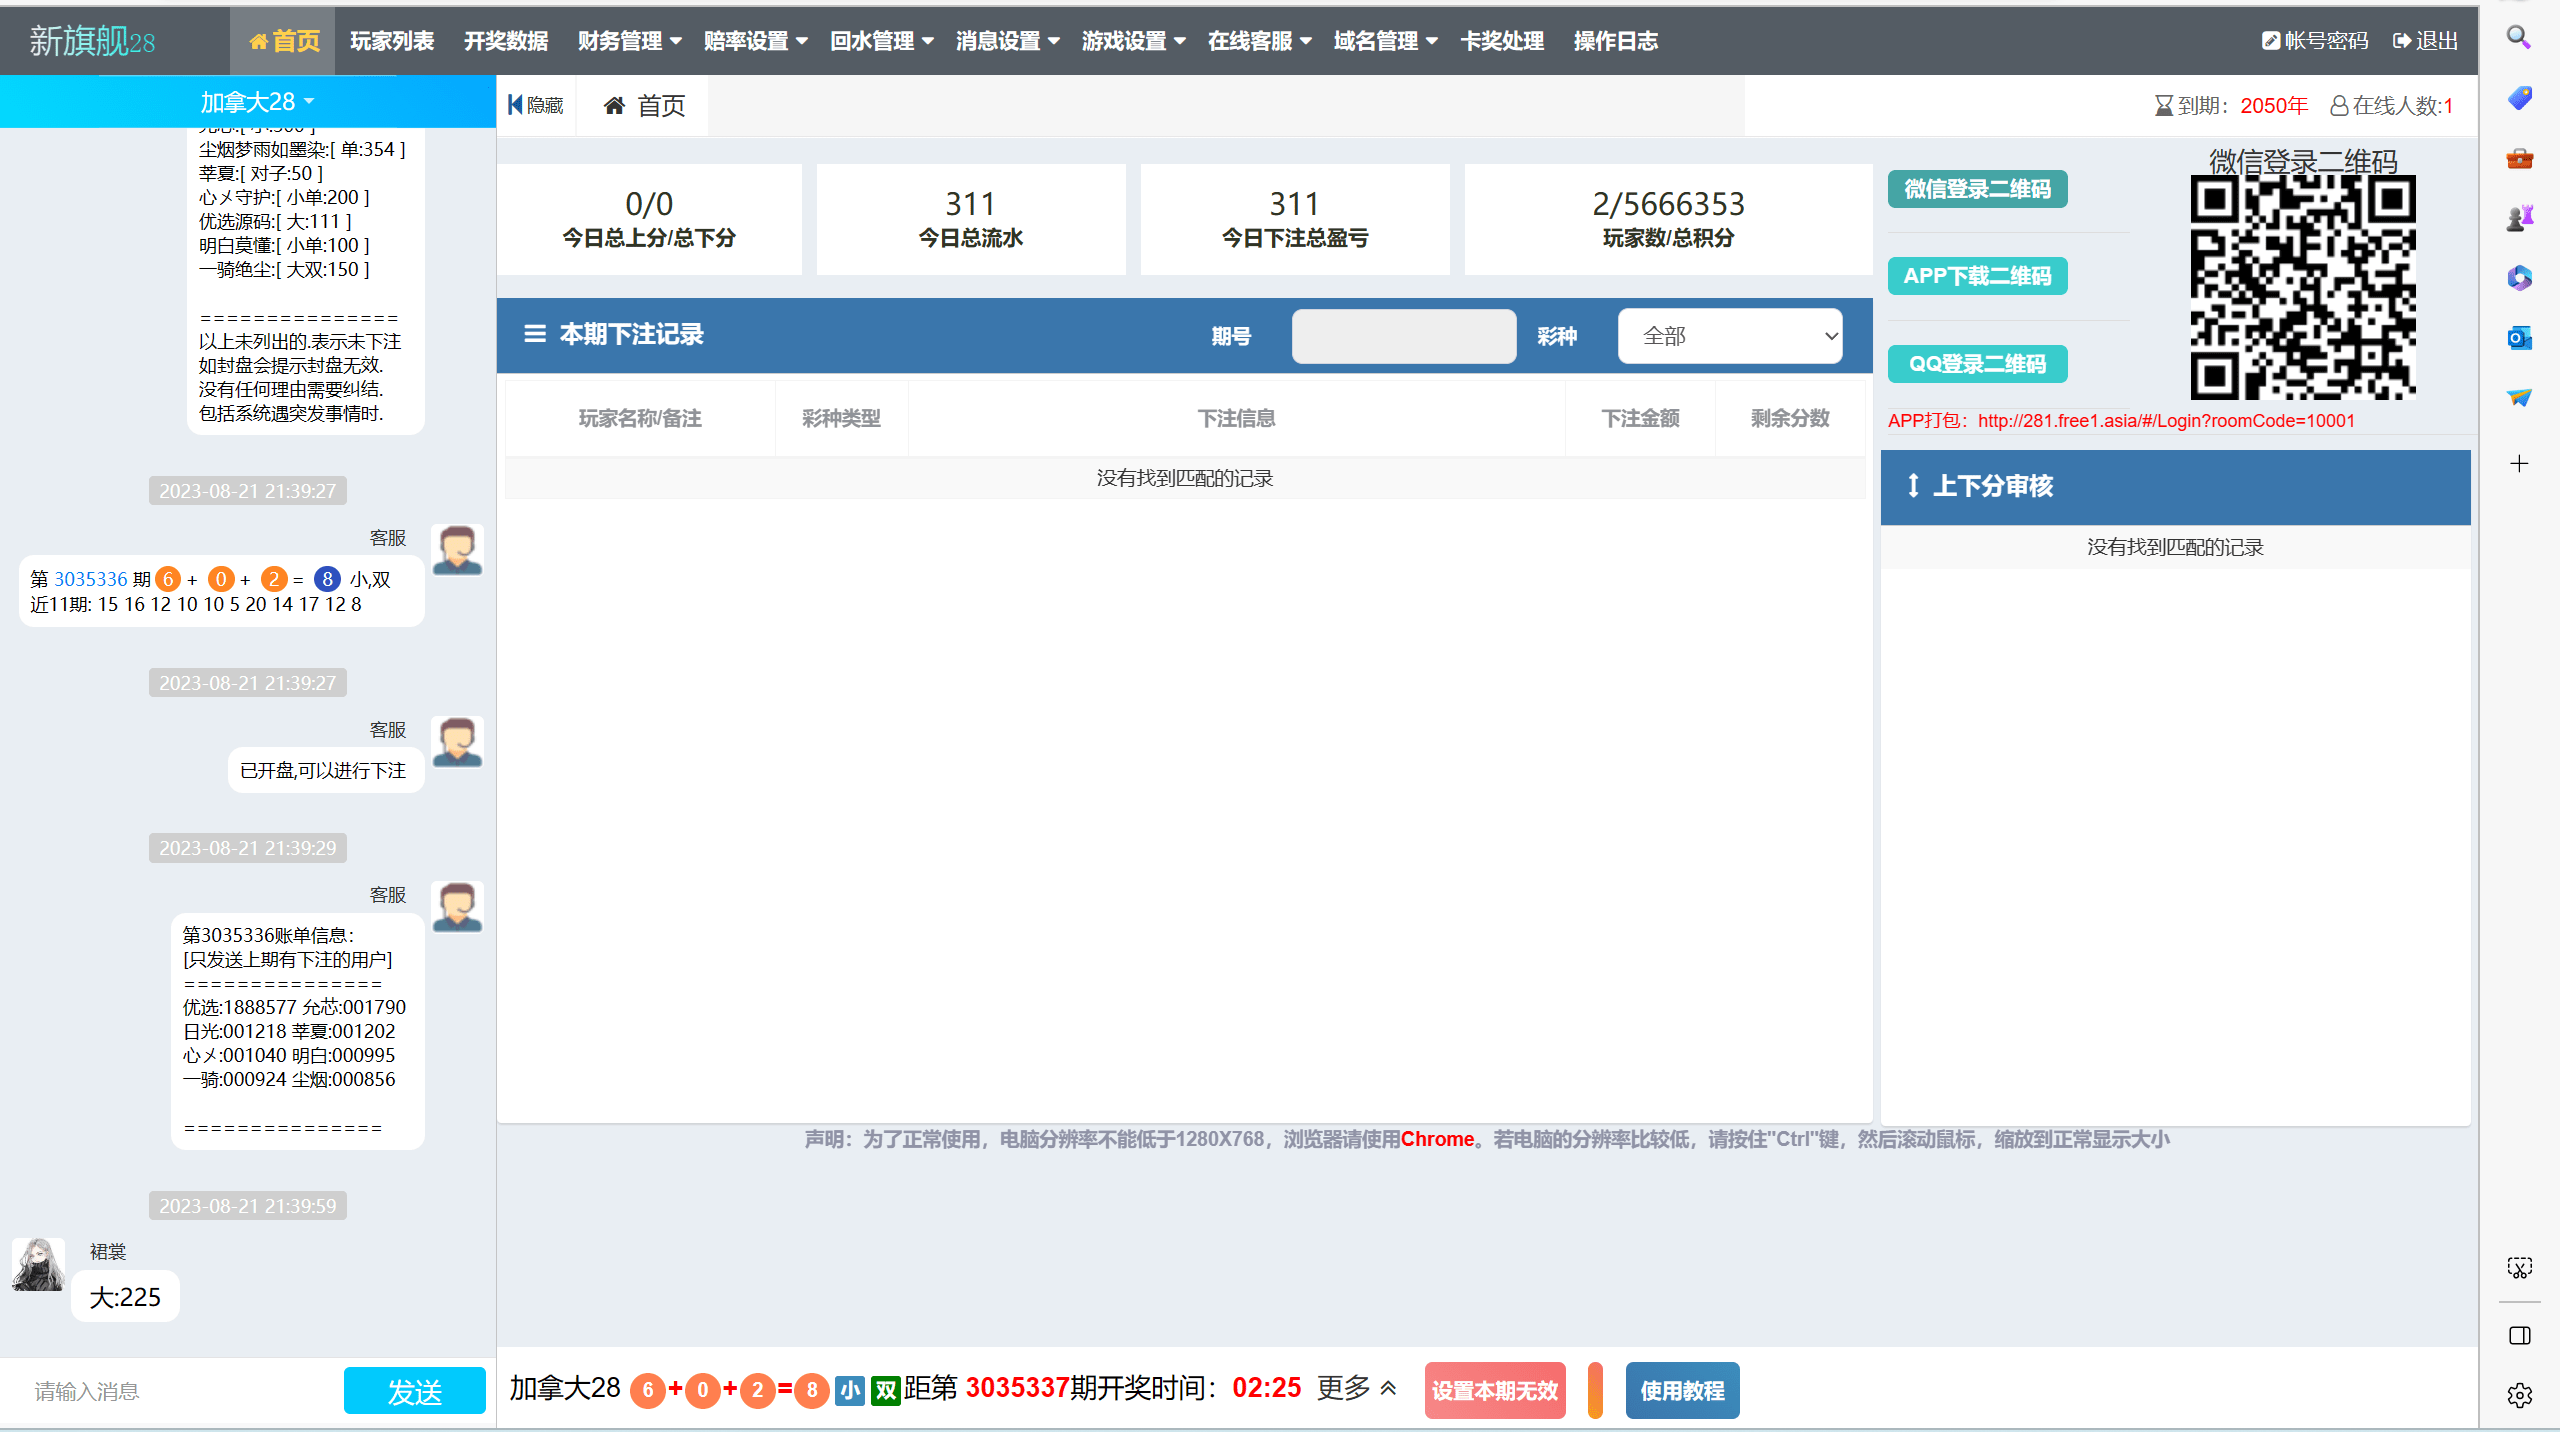2560x1432 pixels.
Task: Click the 期号 input field
Action: tap(1403, 336)
